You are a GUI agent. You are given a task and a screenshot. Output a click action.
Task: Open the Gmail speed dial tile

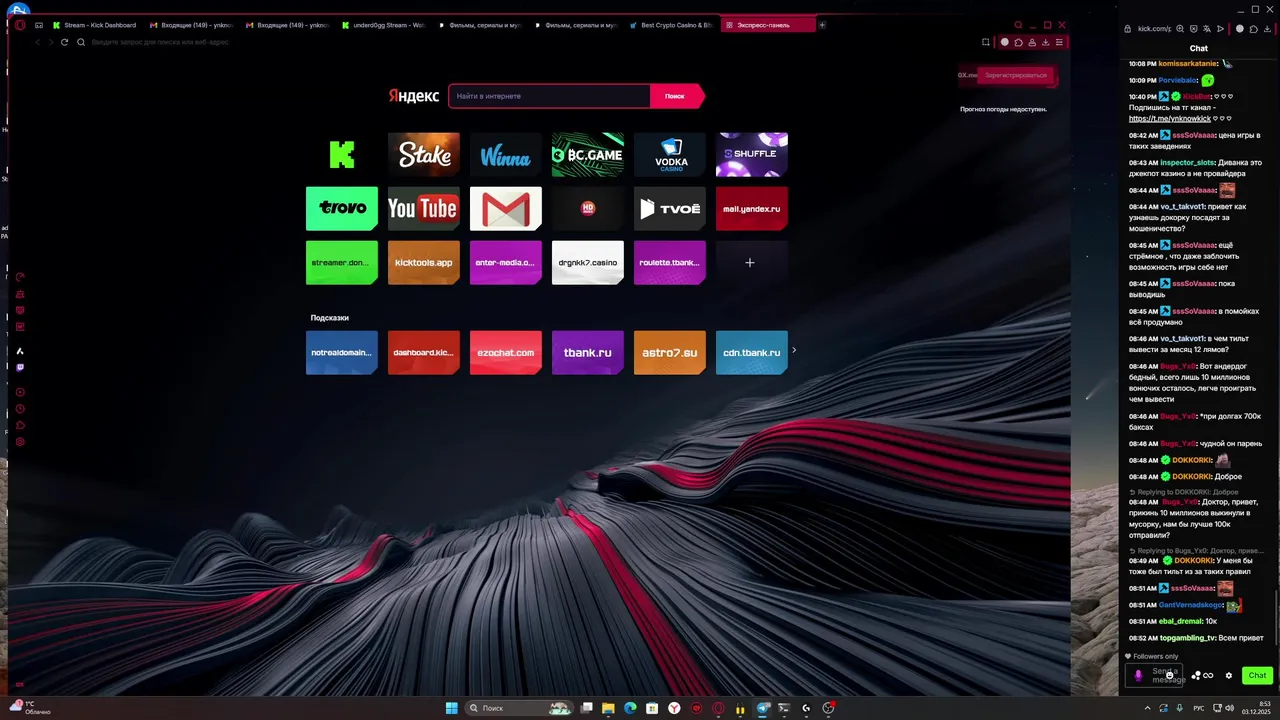click(x=506, y=208)
